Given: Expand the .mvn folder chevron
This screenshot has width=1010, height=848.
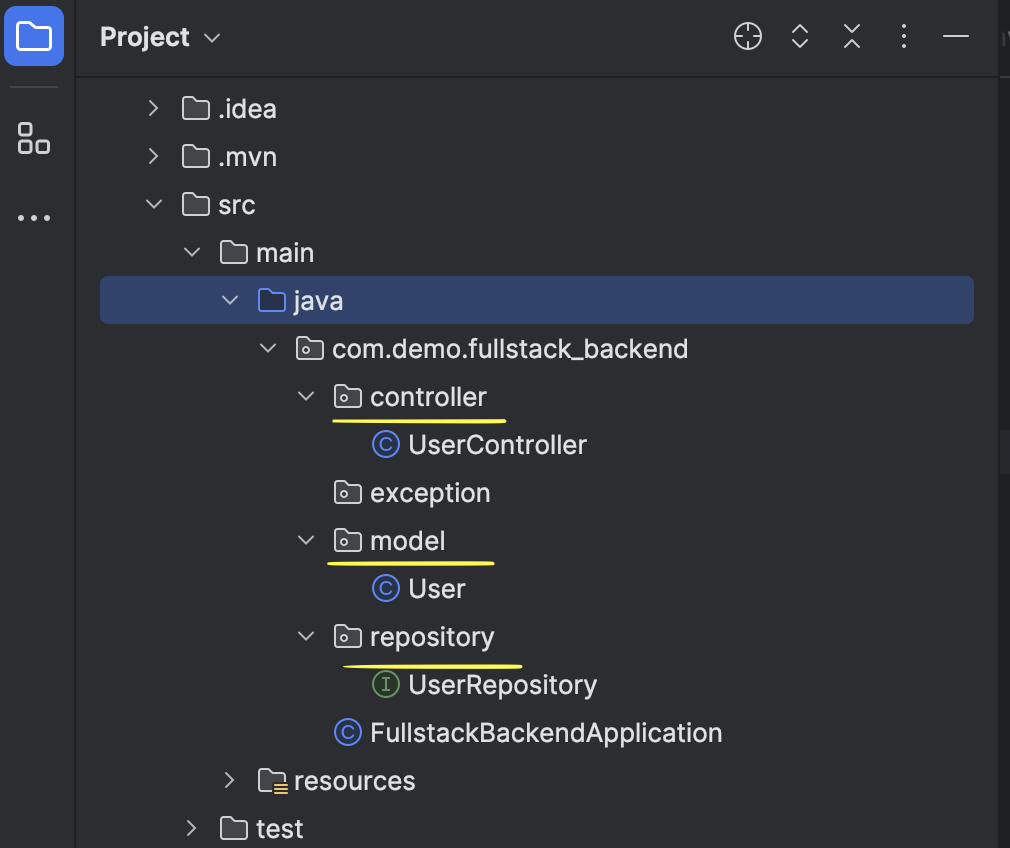Looking at the screenshot, I should 153,156.
